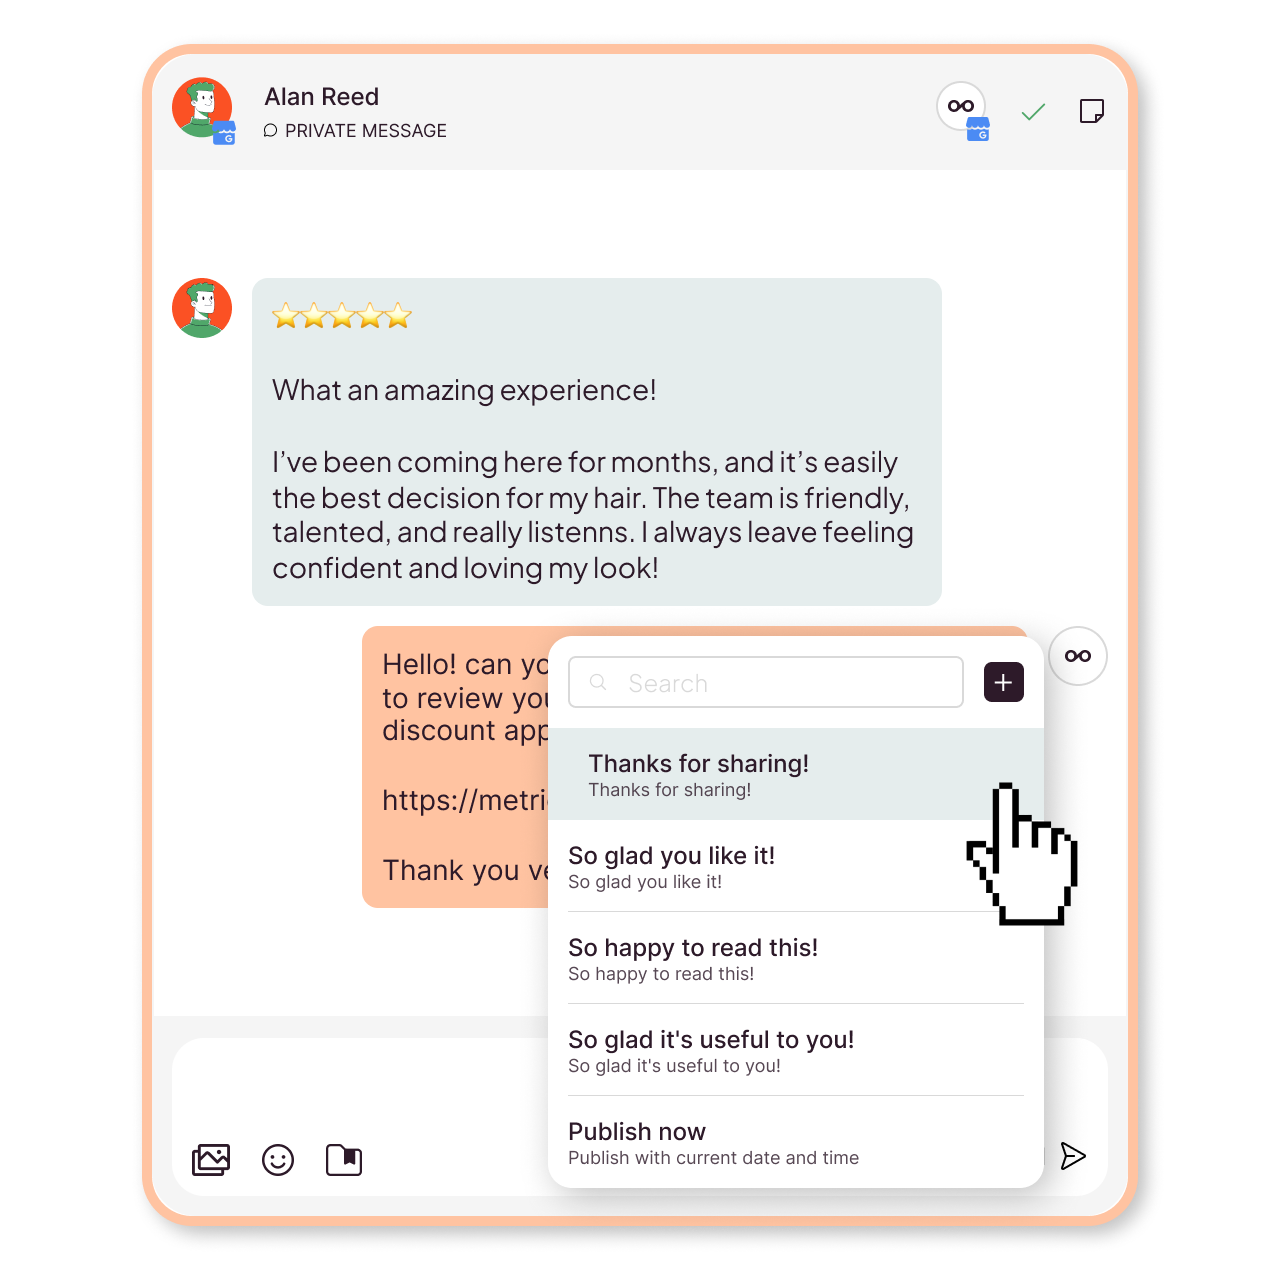
Task: Choose the "So glad you like it!" reply
Action: (796, 867)
